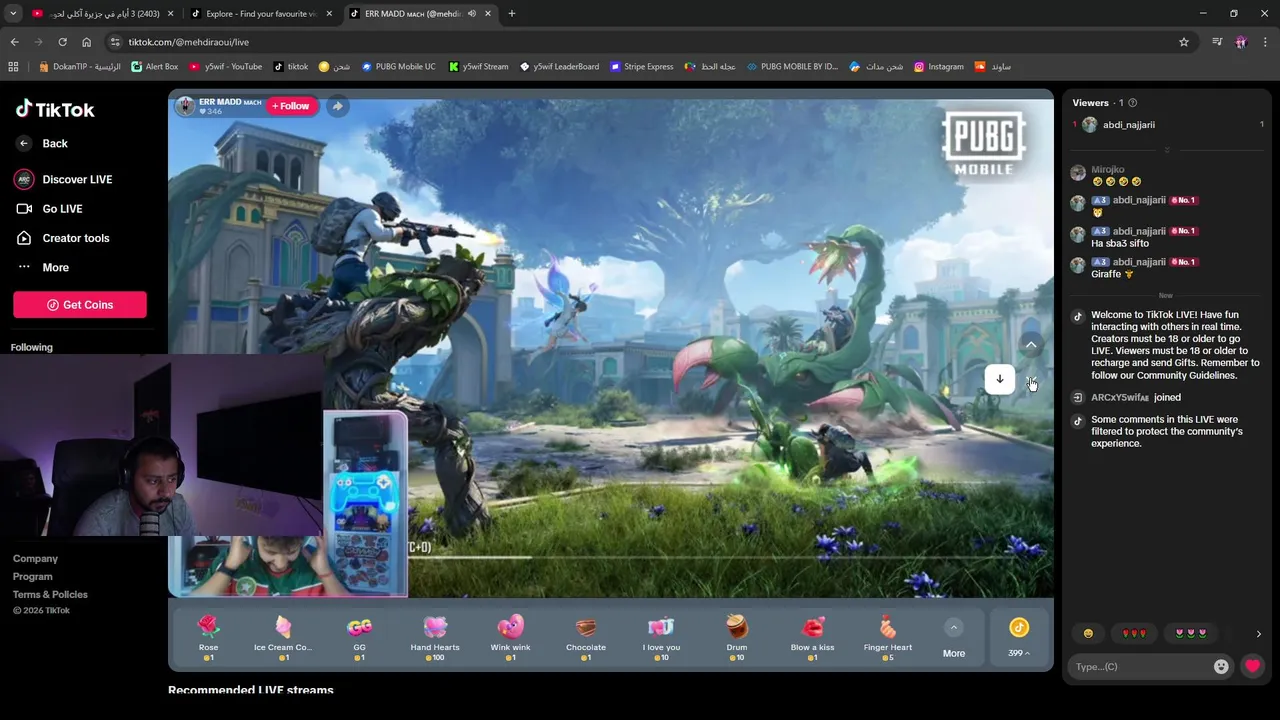The image size is (1280, 720).
Task: Open Alert Box bookmark
Action: coord(155,67)
